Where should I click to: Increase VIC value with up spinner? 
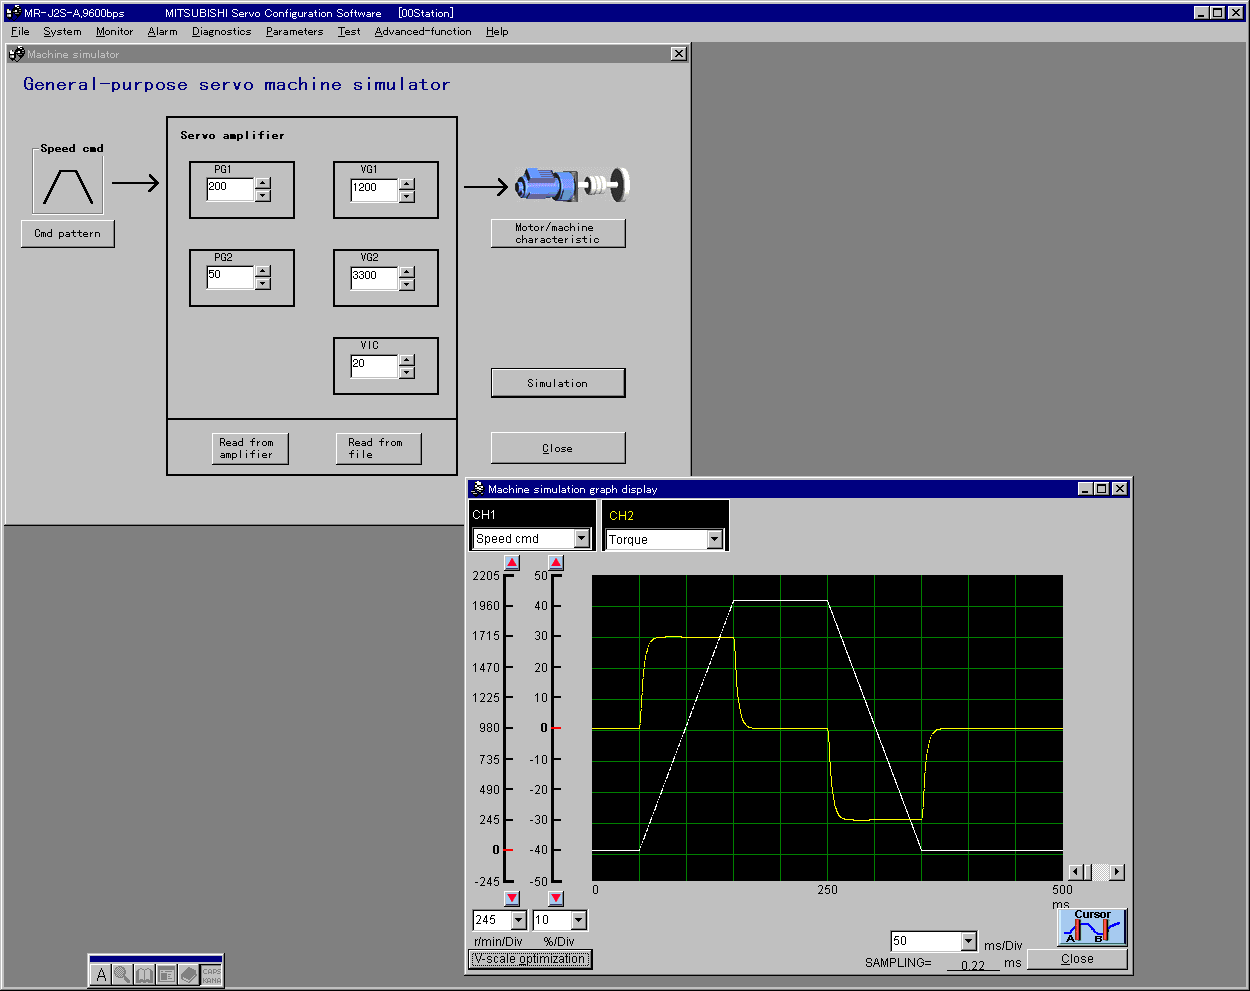click(x=407, y=360)
